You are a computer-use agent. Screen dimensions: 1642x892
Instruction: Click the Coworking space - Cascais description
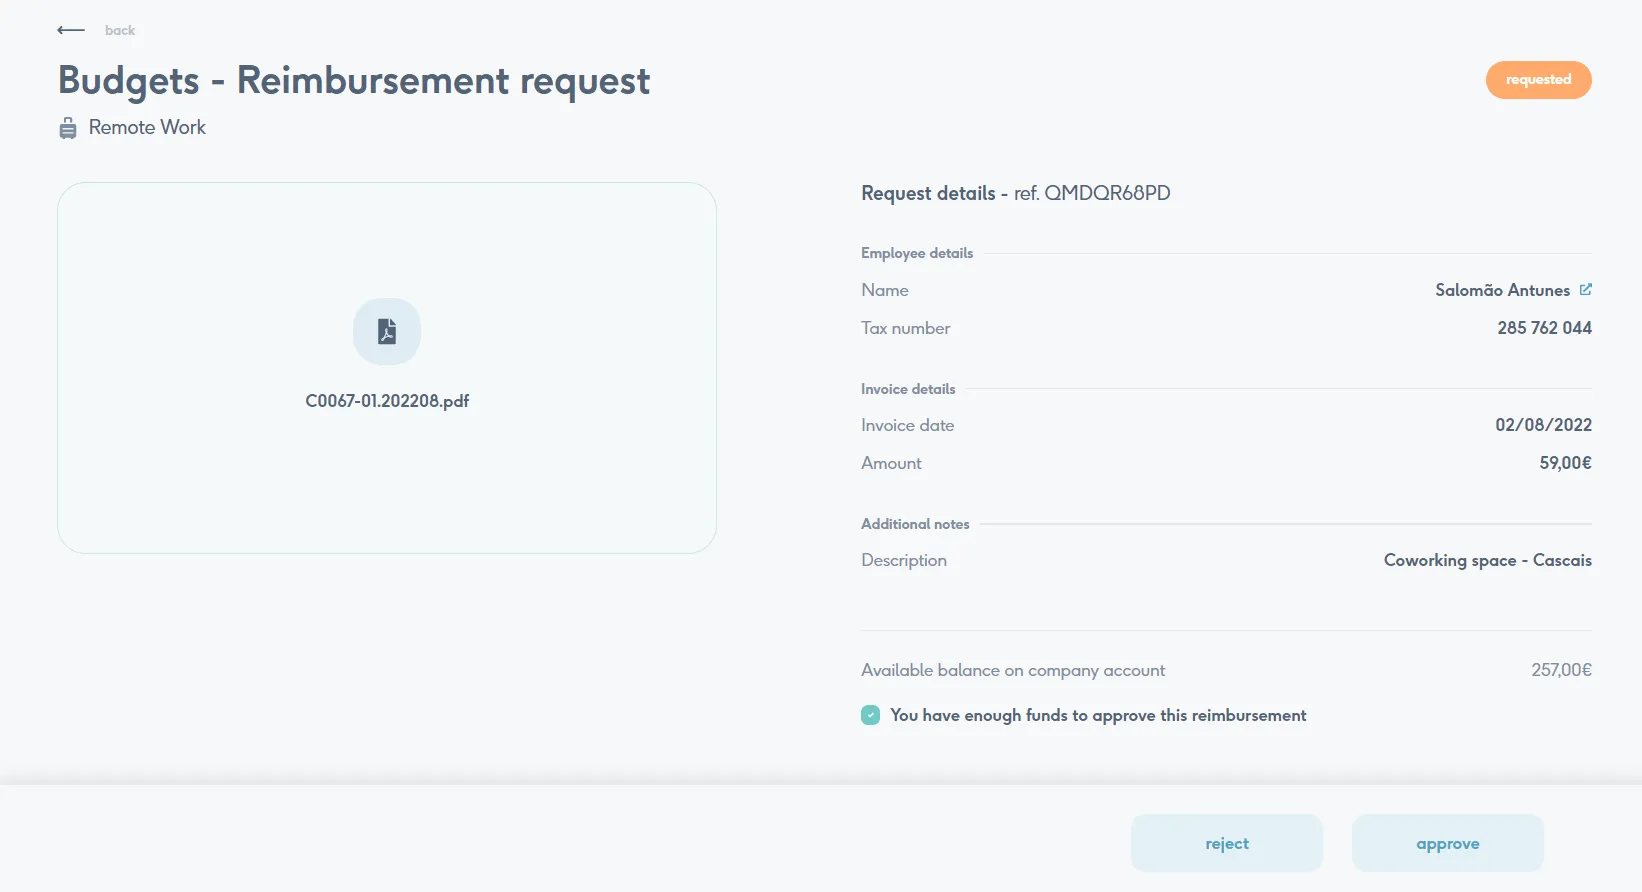1487,560
